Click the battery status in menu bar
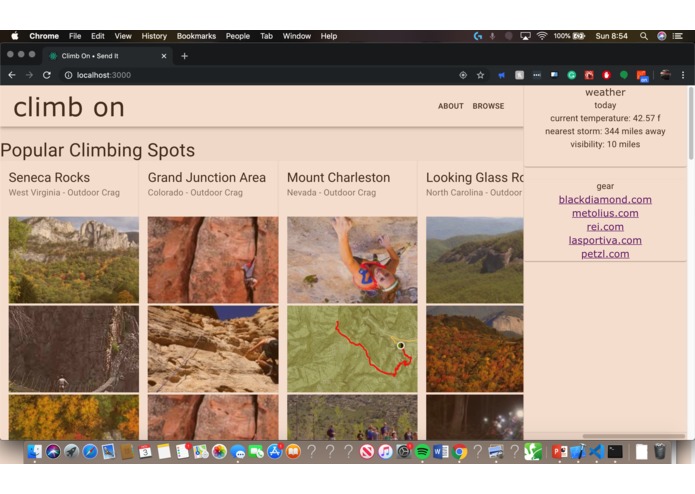 (569, 36)
